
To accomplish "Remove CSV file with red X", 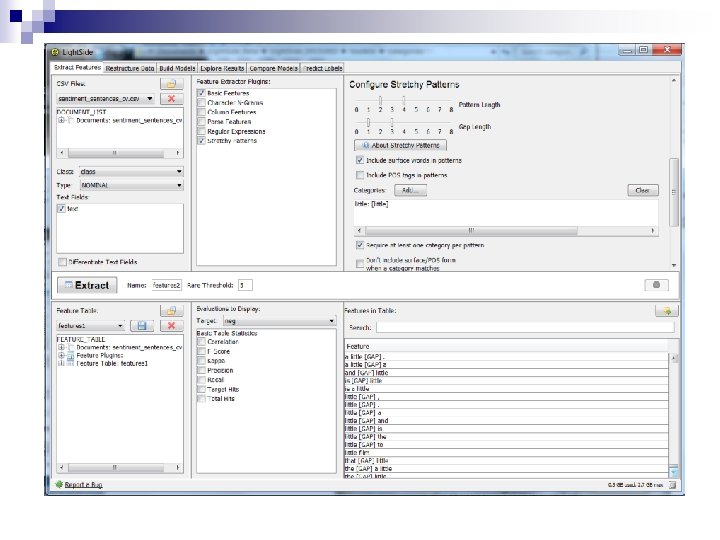I will [x=171, y=99].
